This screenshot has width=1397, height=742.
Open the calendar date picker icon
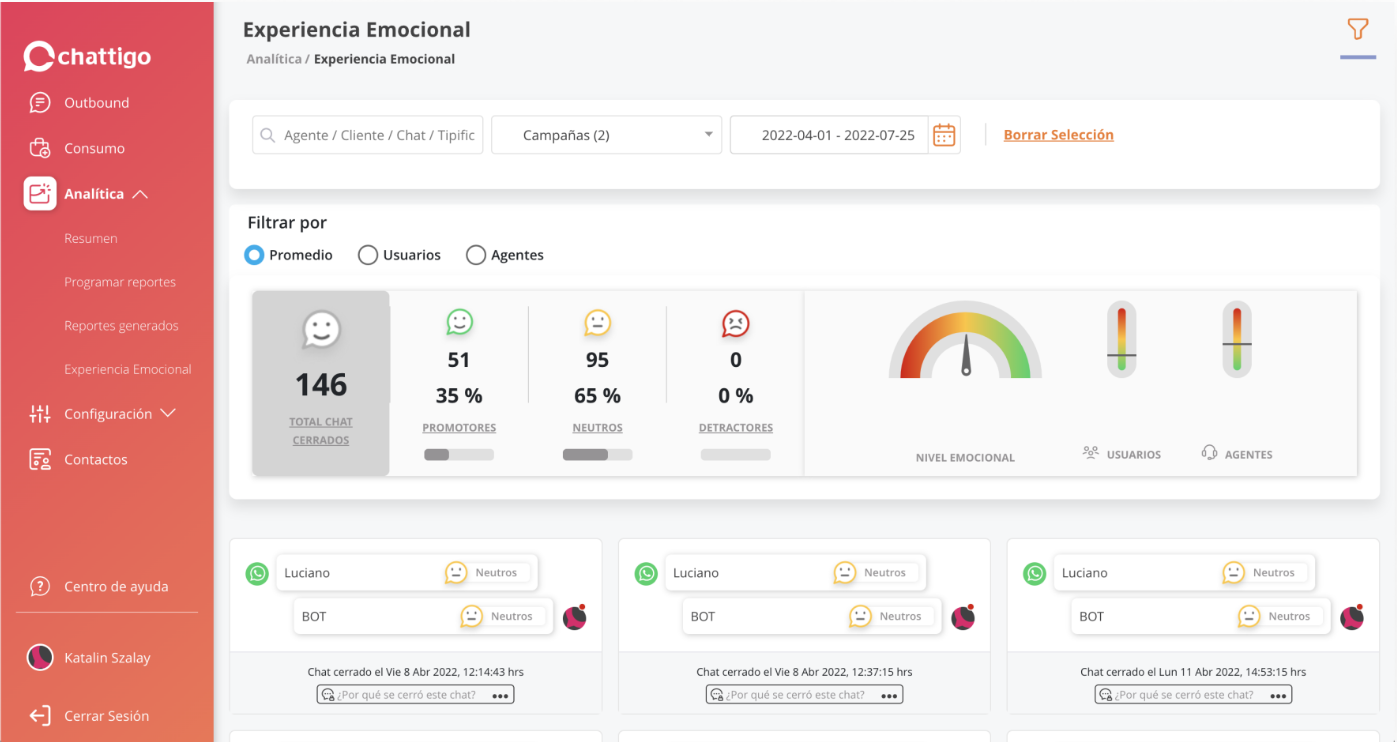tap(944, 135)
